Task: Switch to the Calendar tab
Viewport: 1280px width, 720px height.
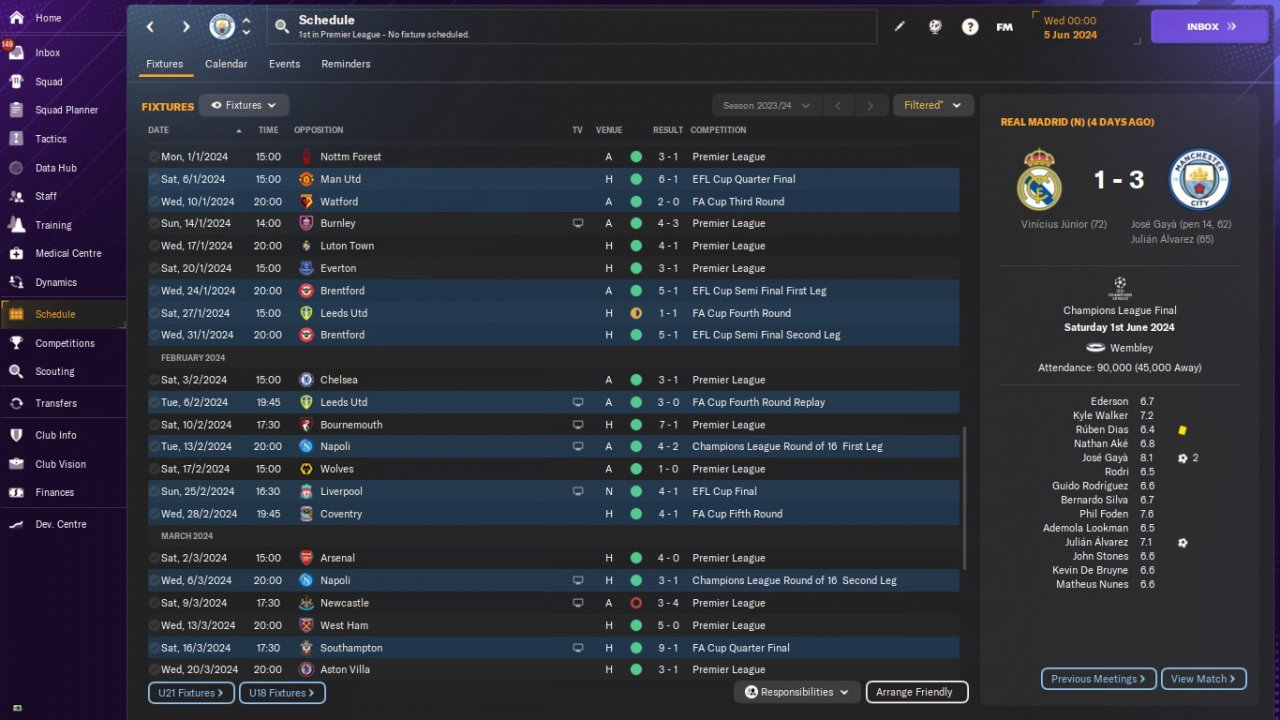Action: (226, 64)
